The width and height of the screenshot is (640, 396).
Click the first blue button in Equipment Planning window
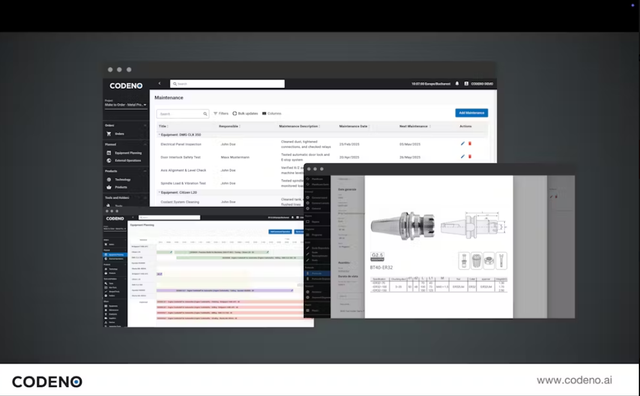pos(280,232)
